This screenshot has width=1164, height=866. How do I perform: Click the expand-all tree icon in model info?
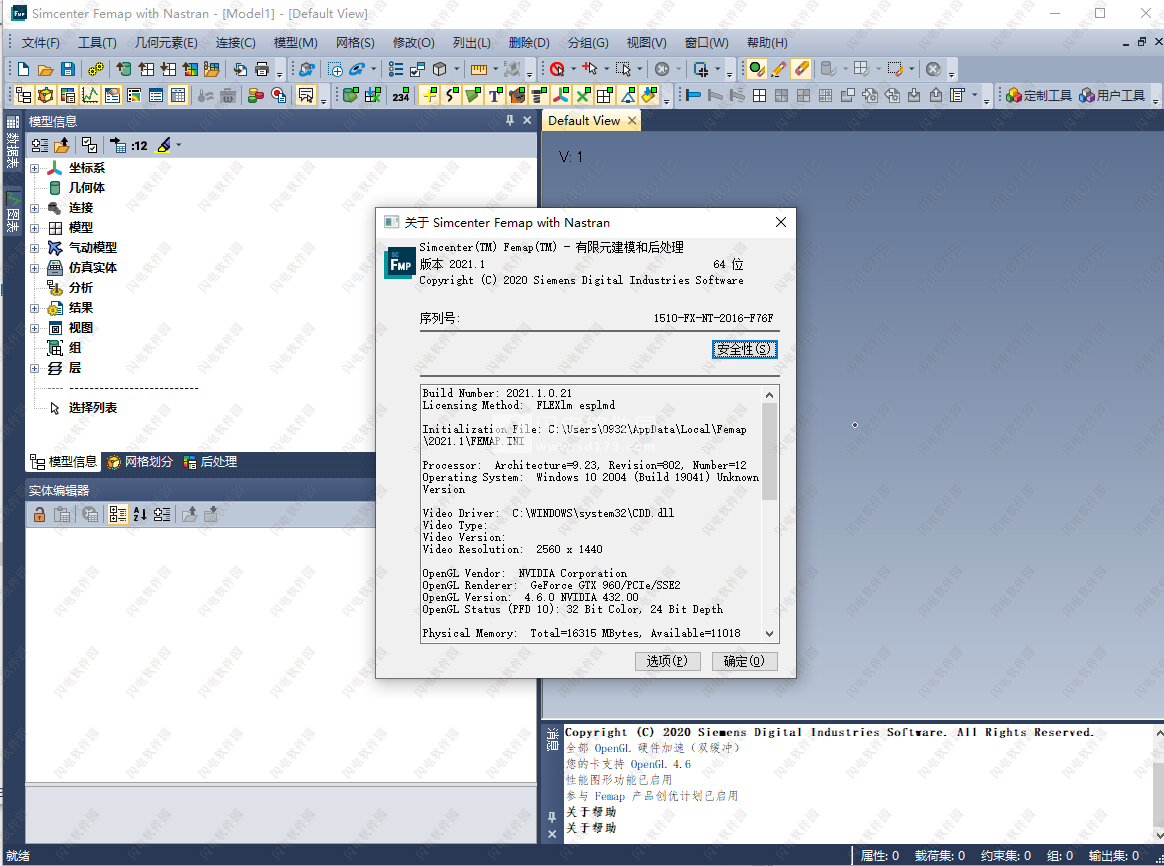[x=39, y=145]
